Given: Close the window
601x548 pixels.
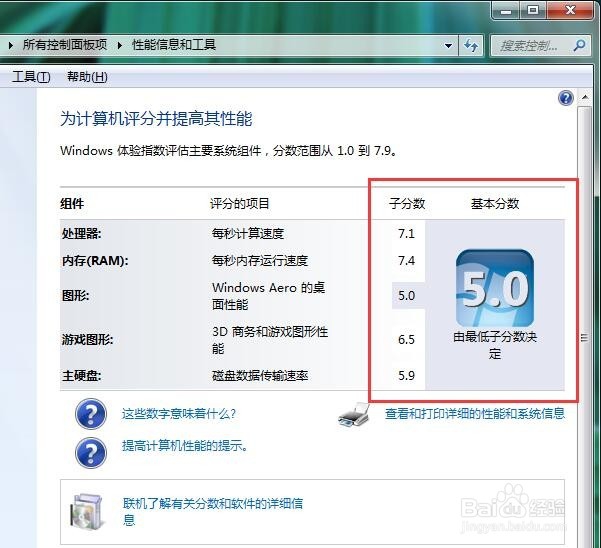Looking at the screenshot, I should pyautogui.click(x=571, y=10).
